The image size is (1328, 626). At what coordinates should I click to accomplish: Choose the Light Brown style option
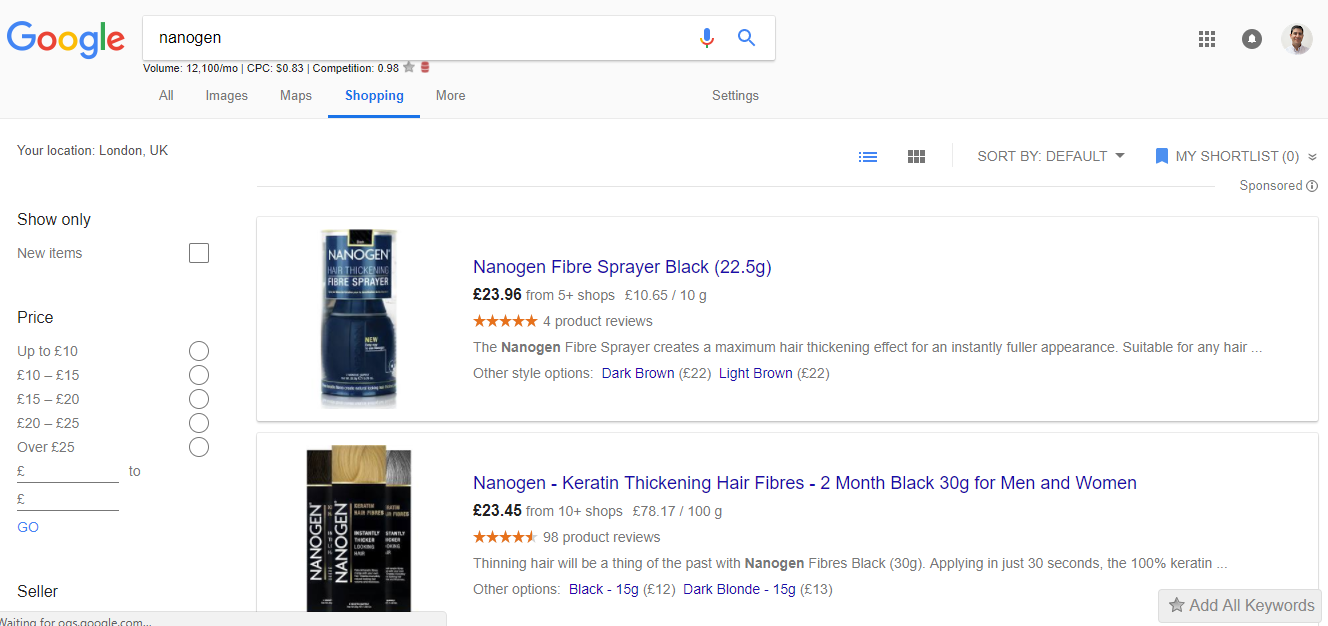pyautogui.click(x=756, y=373)
